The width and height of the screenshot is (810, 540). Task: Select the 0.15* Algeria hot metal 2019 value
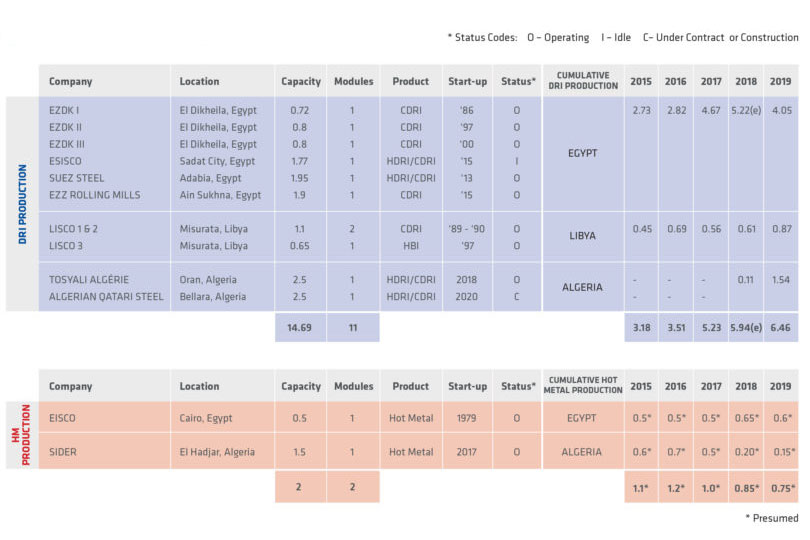pos(784,452)
